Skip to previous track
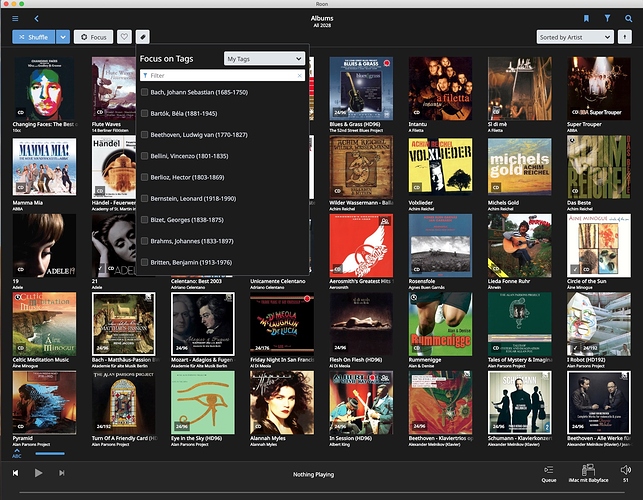This screenshot has width=643, height=500. [x=16, y=473]
